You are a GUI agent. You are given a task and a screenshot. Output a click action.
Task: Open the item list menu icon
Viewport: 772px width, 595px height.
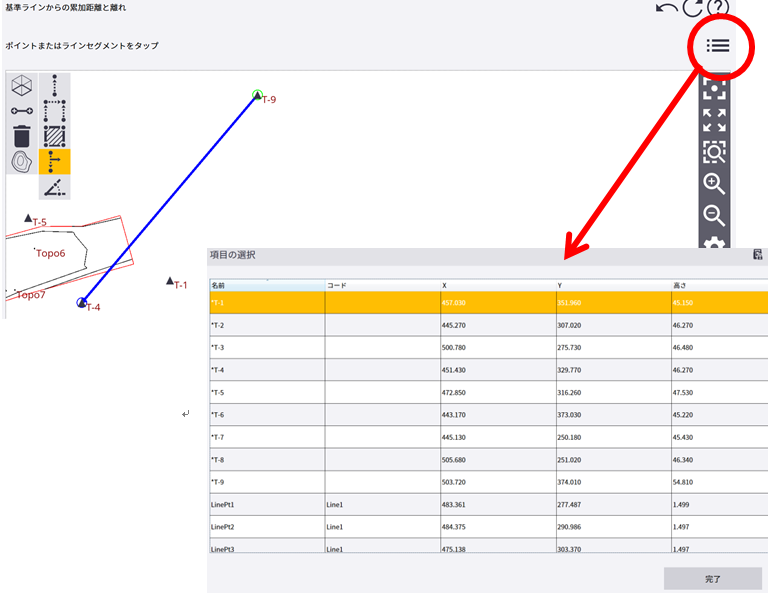click(717, 45)
